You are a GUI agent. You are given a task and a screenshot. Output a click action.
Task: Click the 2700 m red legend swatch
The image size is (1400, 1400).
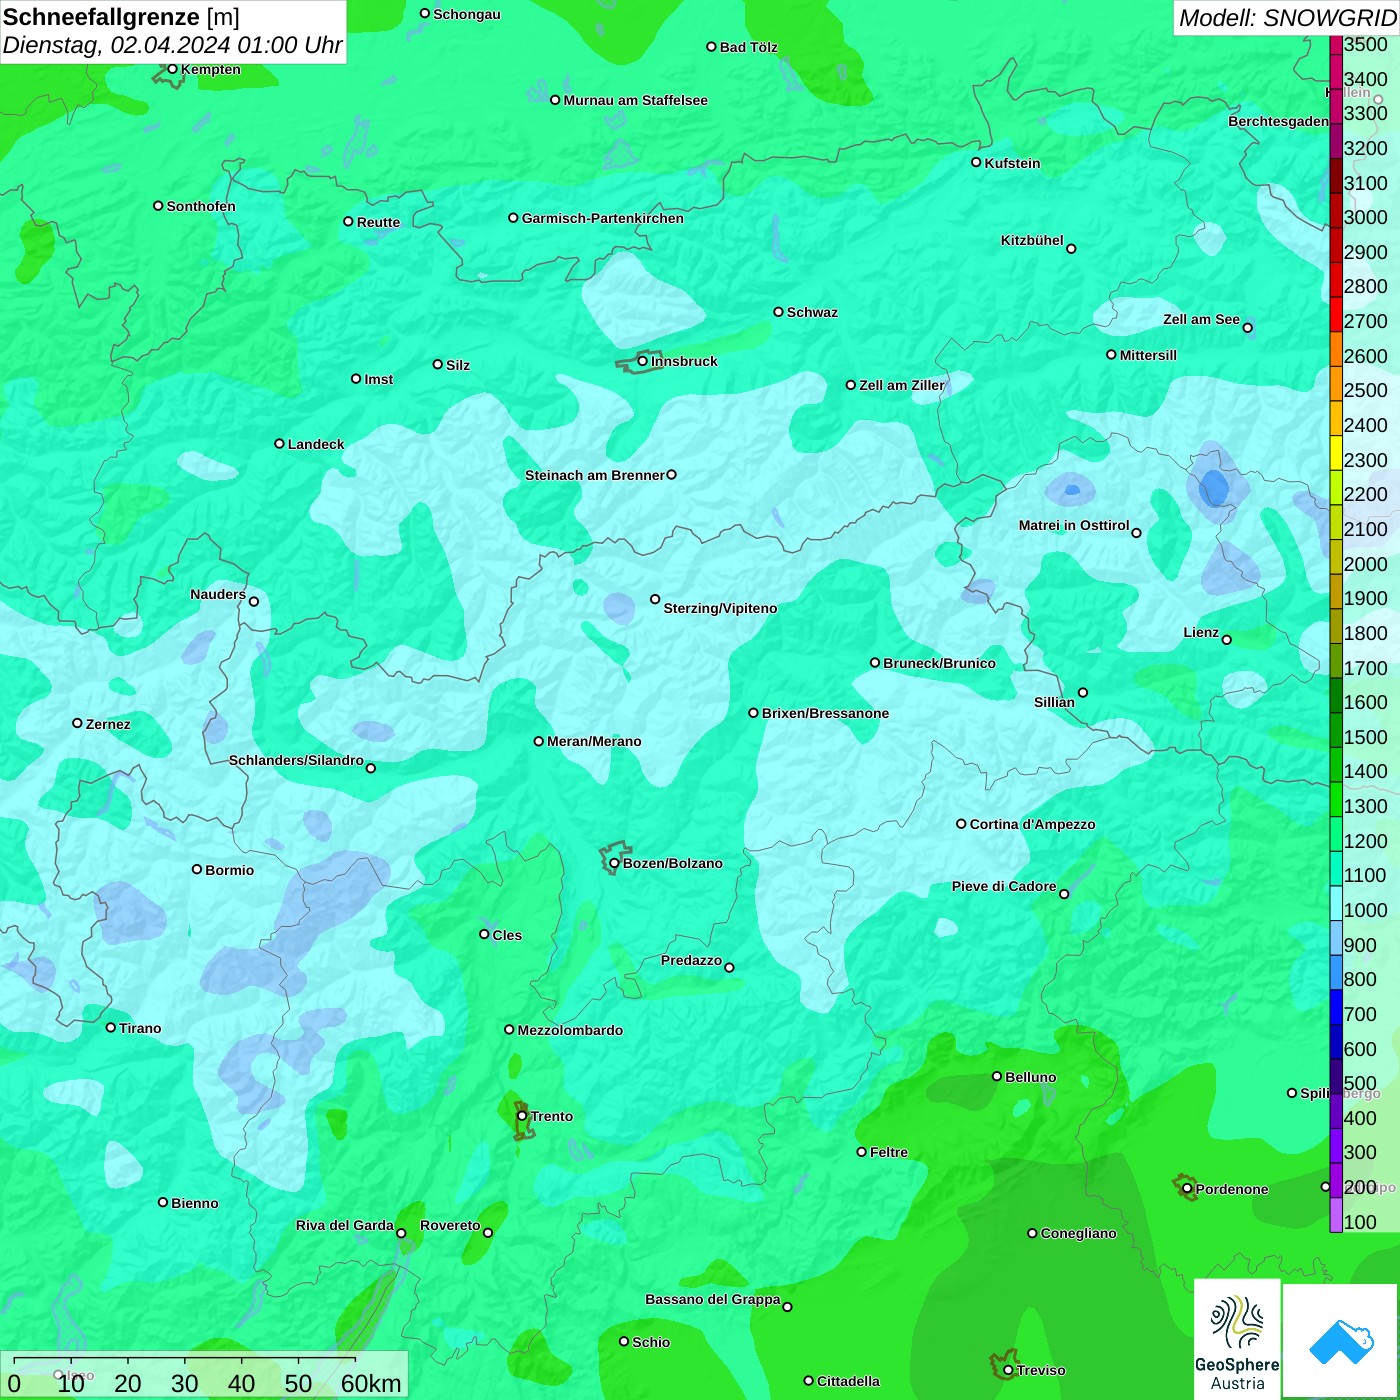click(1336, 315)
